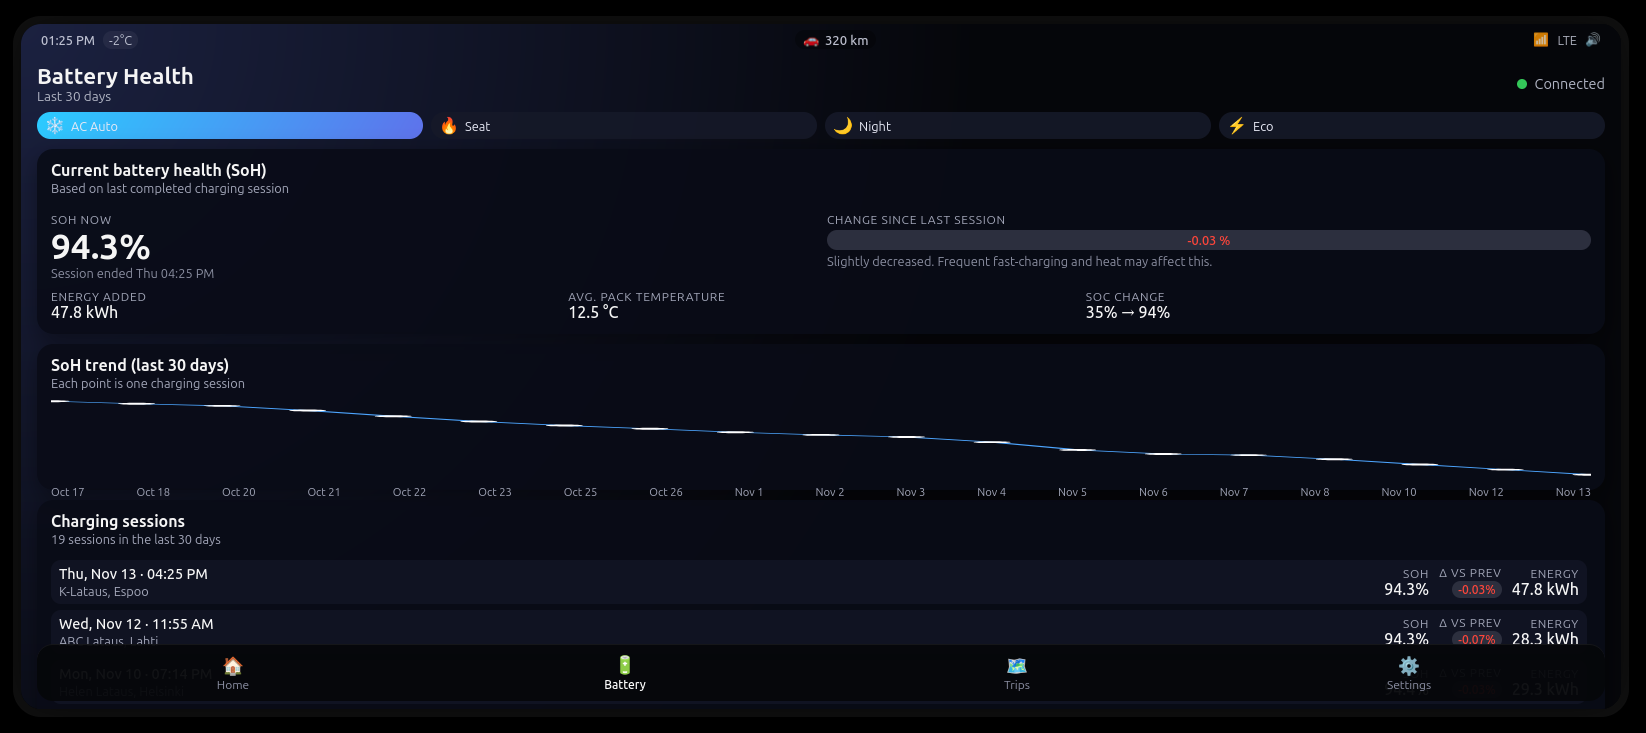Enable the Seat heating mode
This screenshot has height=733, width=1646.
pyautogui.click(x=626, y=126)
